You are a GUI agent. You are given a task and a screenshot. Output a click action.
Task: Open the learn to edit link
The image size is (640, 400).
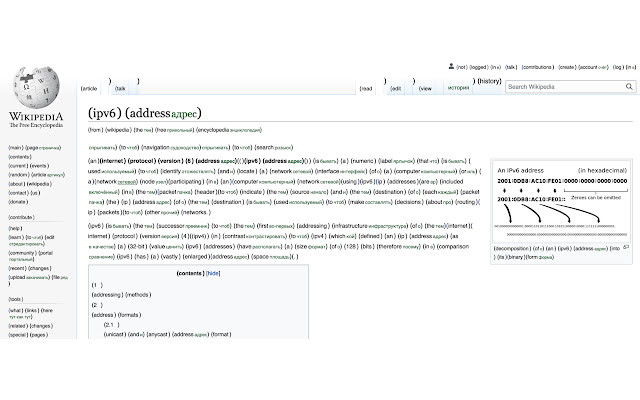(31, 240)
